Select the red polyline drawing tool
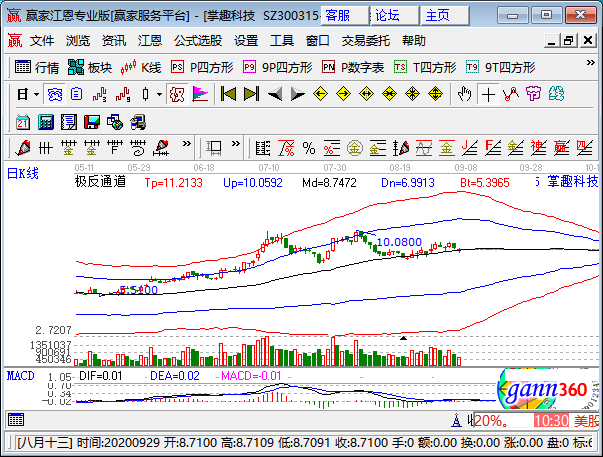The image size is (603, 457). coord(511,94)
